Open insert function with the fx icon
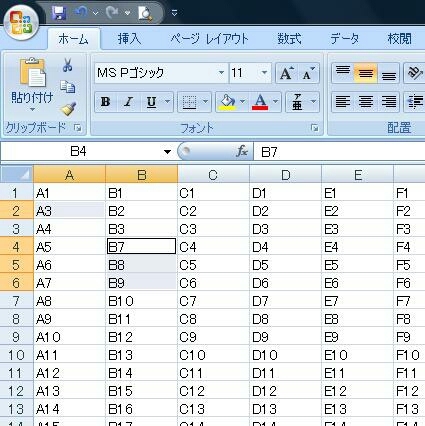 [x=242, y=152]
